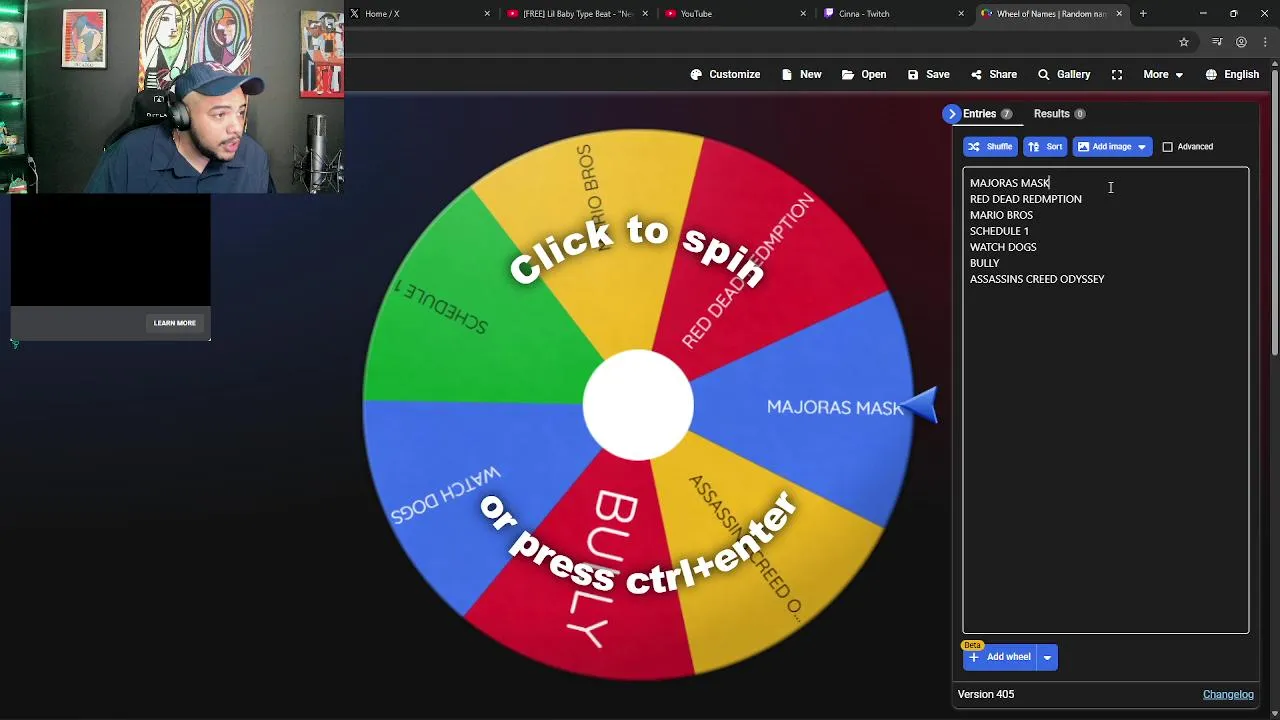The image size is (1280, 720).
Task: Shuffle the wheel entries
Action: 990,147
